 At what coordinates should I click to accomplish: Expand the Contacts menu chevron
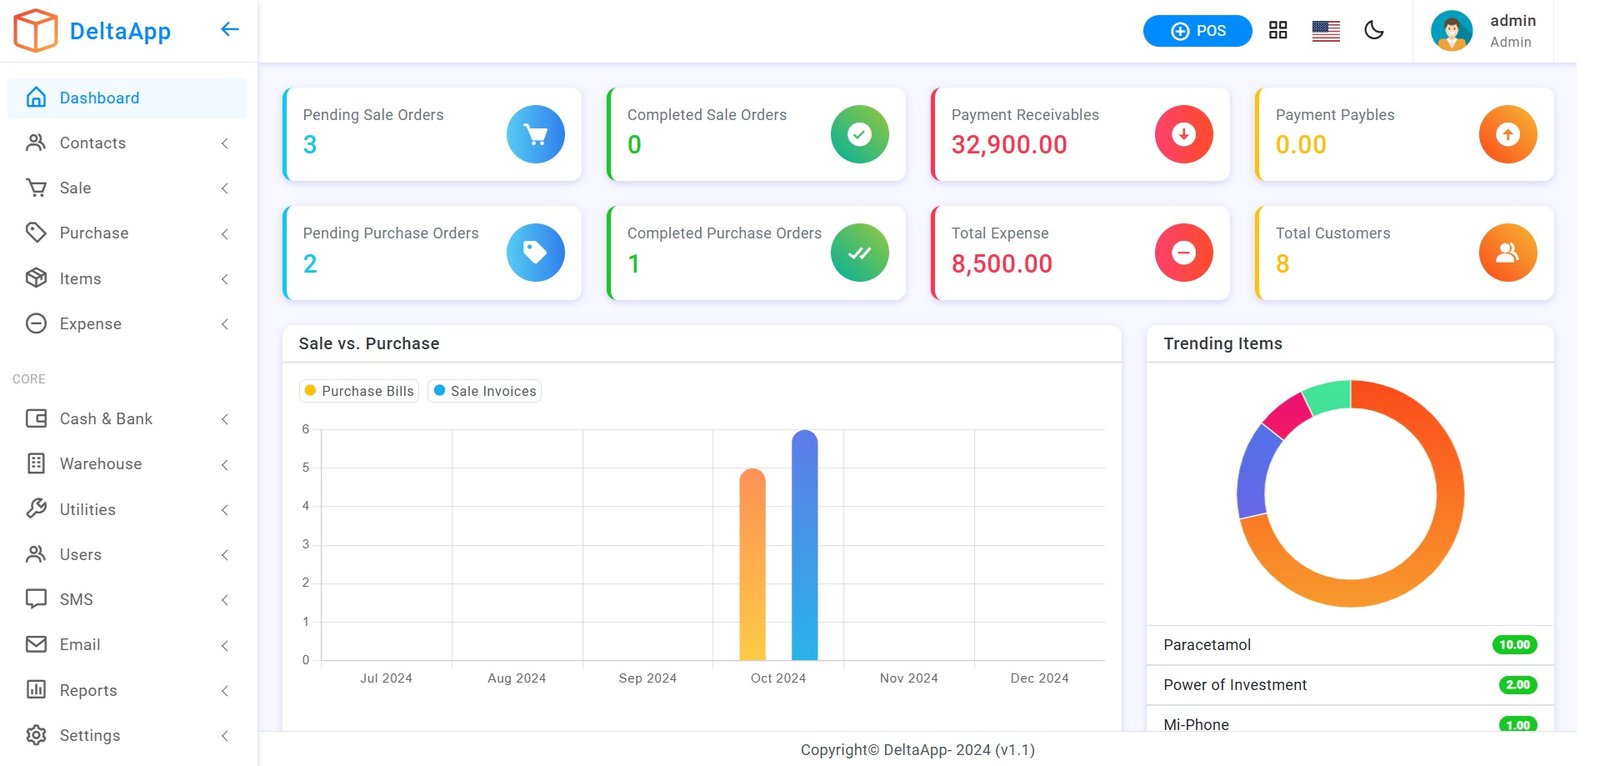(225, 144)
